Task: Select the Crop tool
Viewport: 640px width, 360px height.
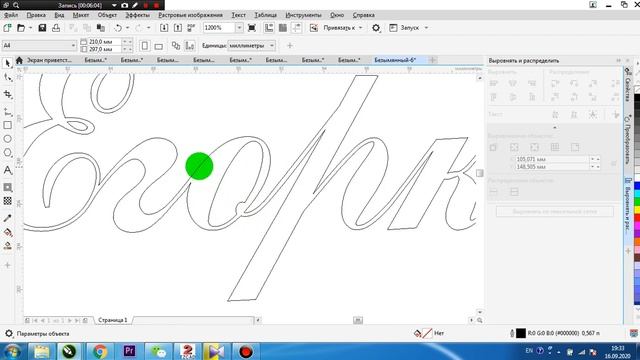Action: pyautogui.click(x=7, y=94)
